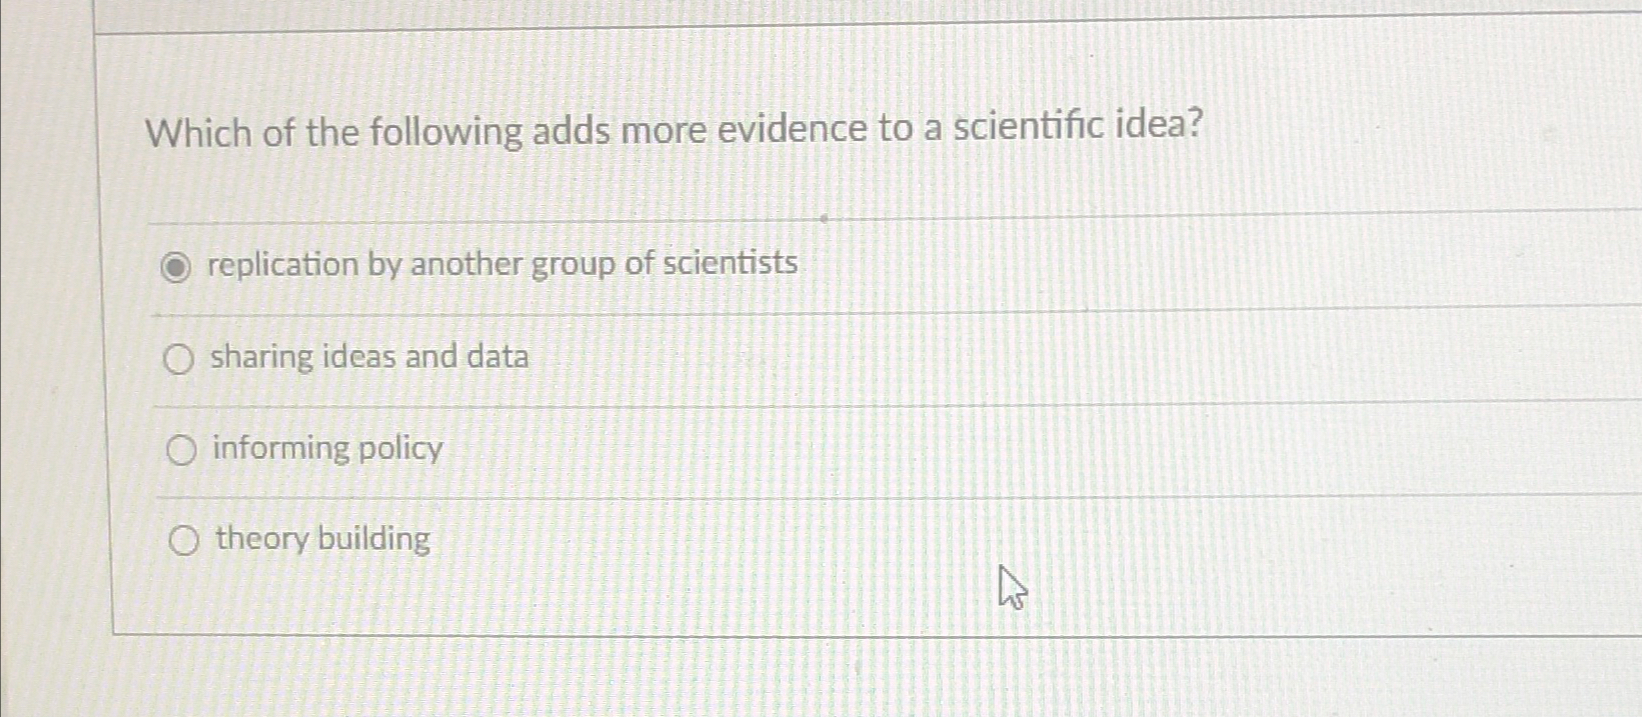Click the "sharing ideas and data" answer label
The height and width of the screenshot is (717, 1642).
[x=370, y=358]
